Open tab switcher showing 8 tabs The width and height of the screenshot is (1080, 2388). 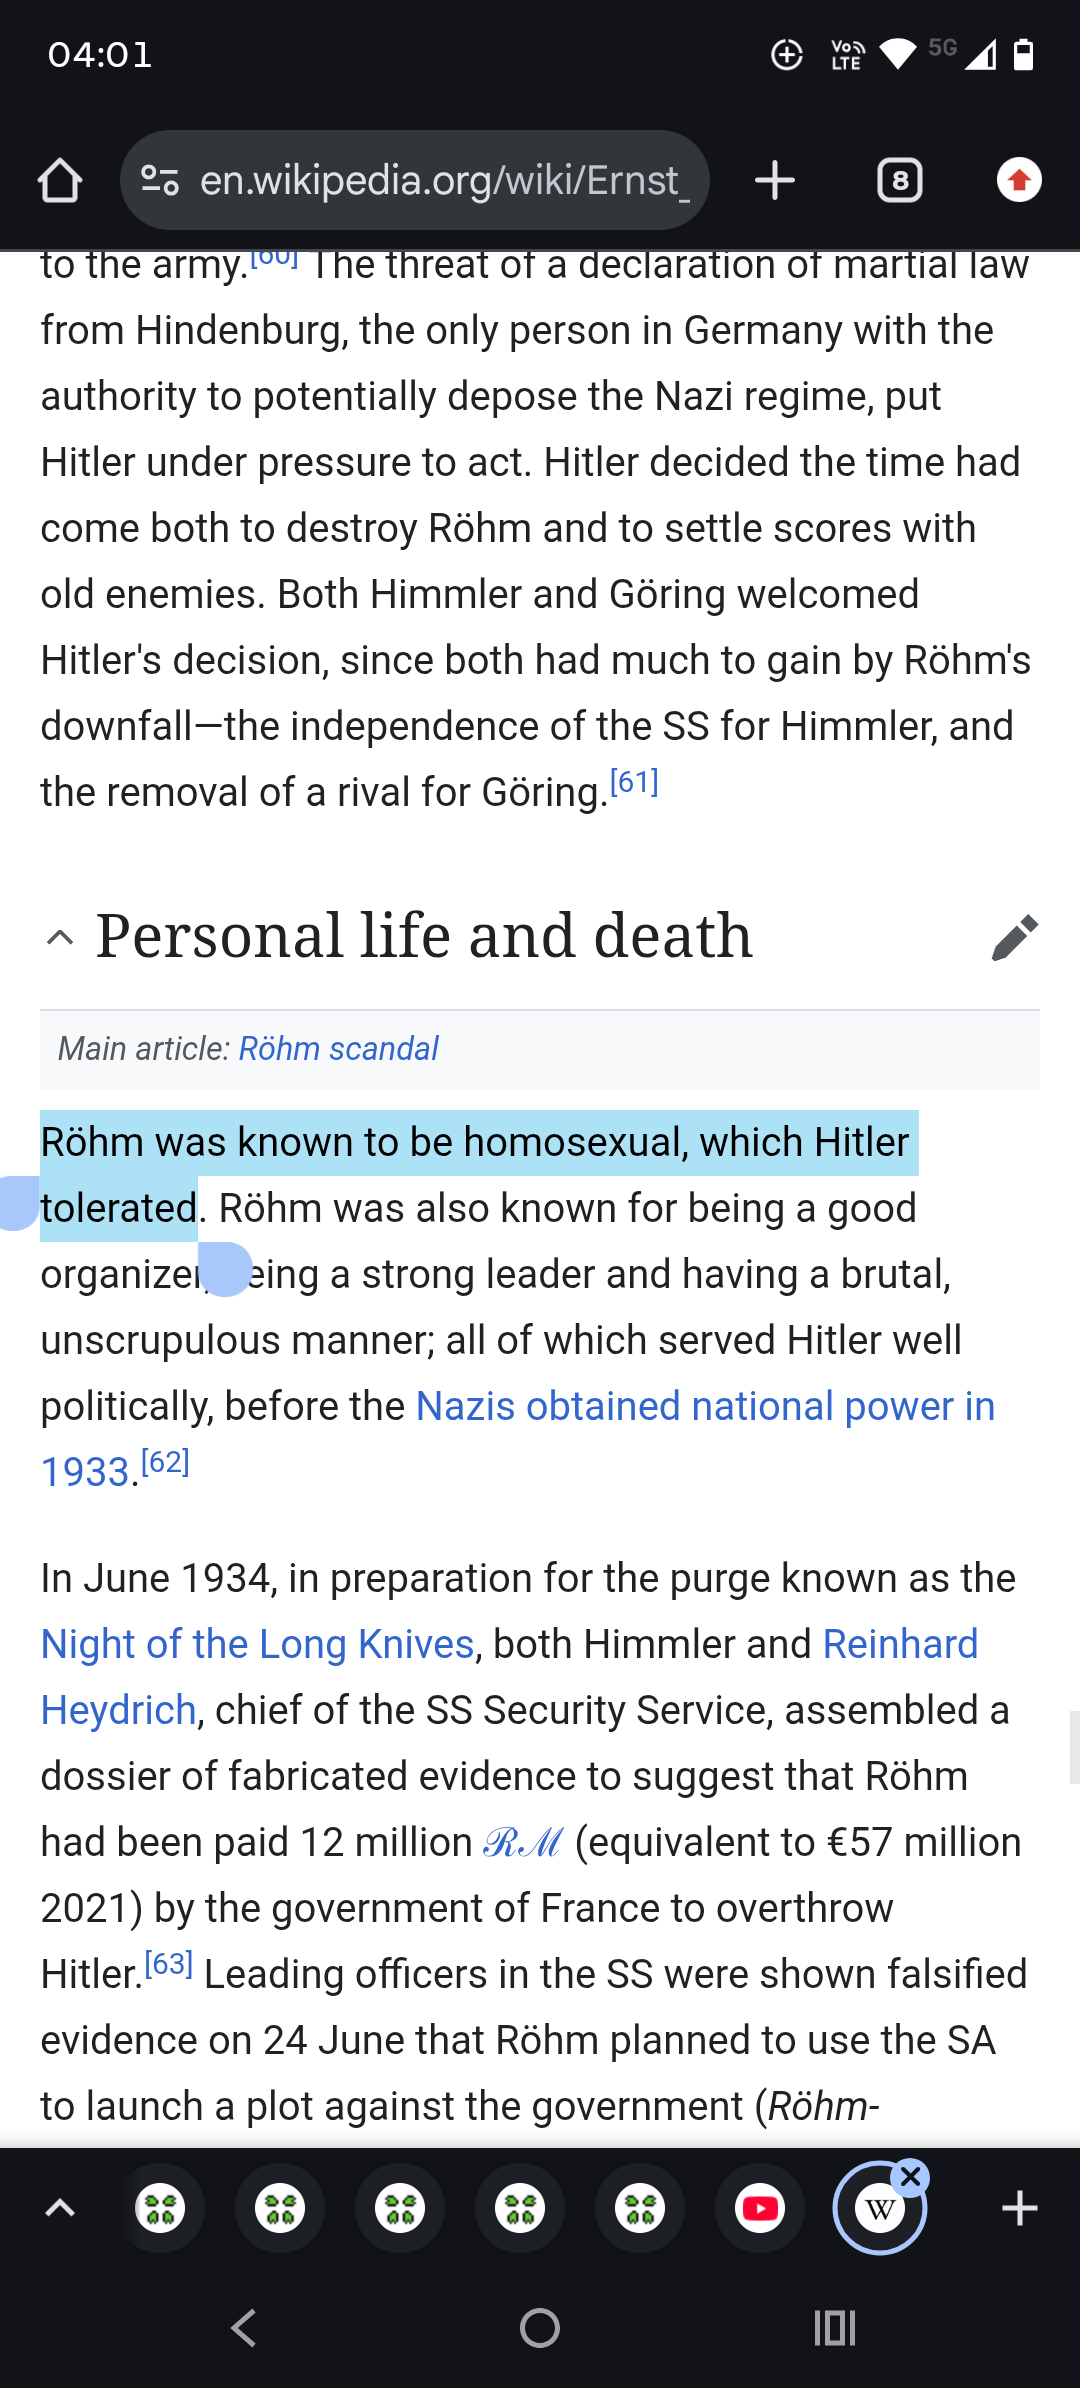tap(899, 181)
